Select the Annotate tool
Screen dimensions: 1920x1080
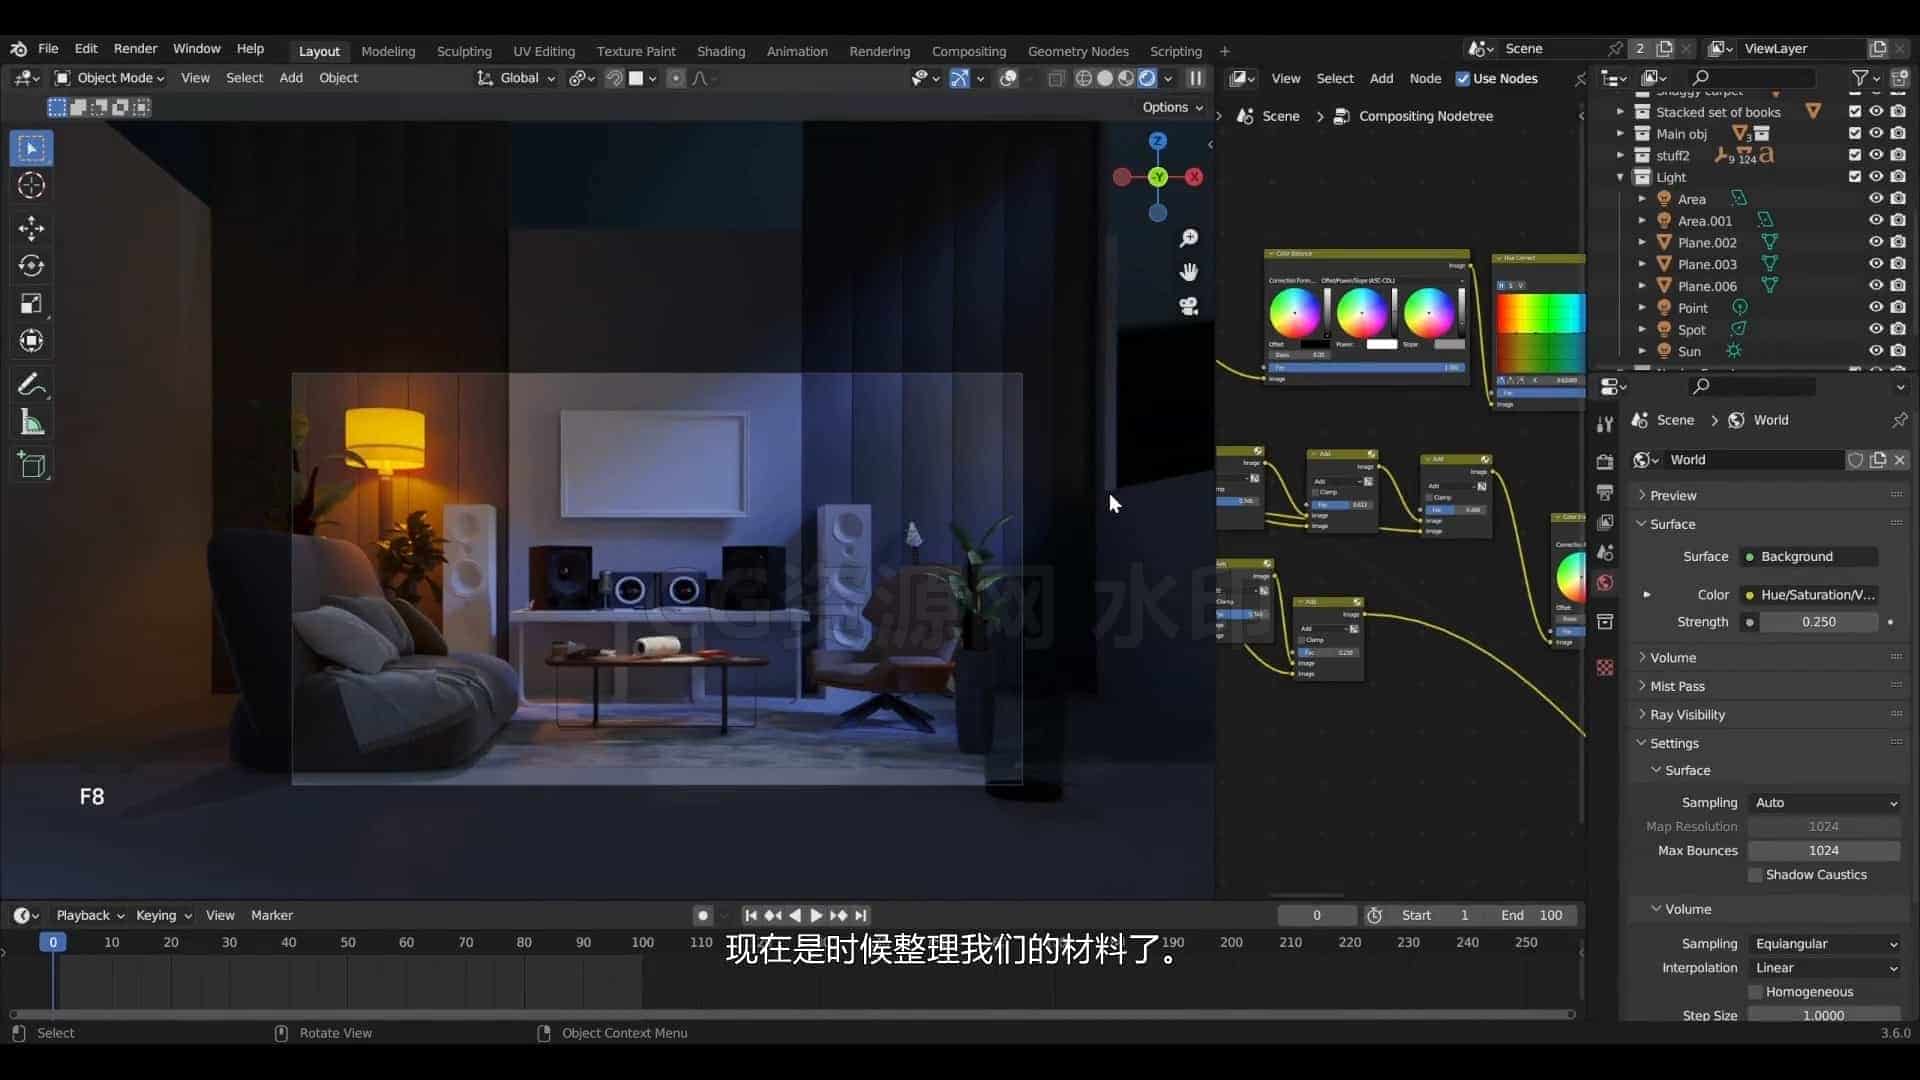point(32,385)
